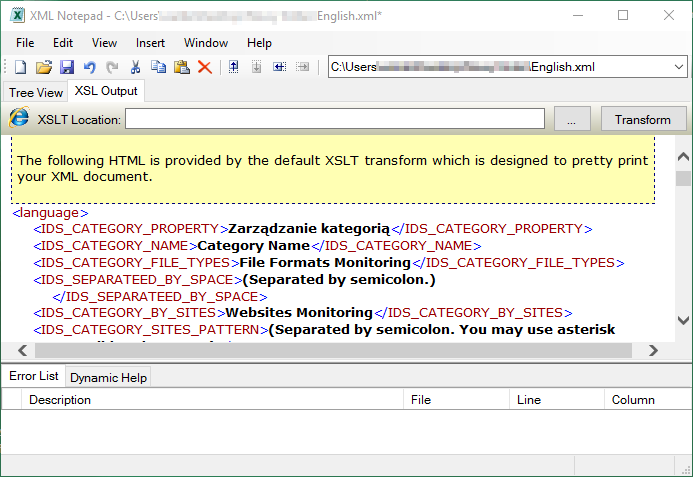Click the closing IDS_SEPARATEED_BY_SPACE tag
Viewport: 693px width, 477px height.
pos(160,297)
